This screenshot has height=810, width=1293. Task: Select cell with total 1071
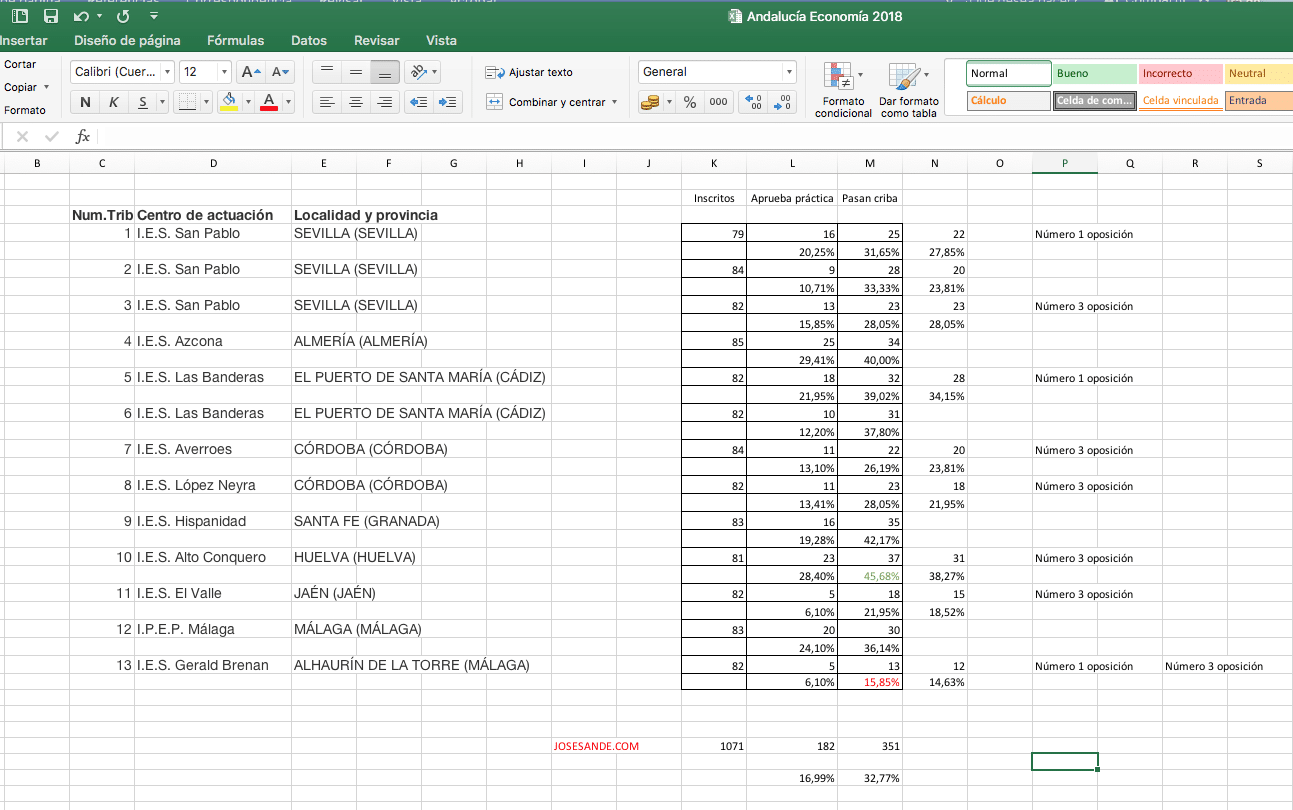(x=714, y=746)
